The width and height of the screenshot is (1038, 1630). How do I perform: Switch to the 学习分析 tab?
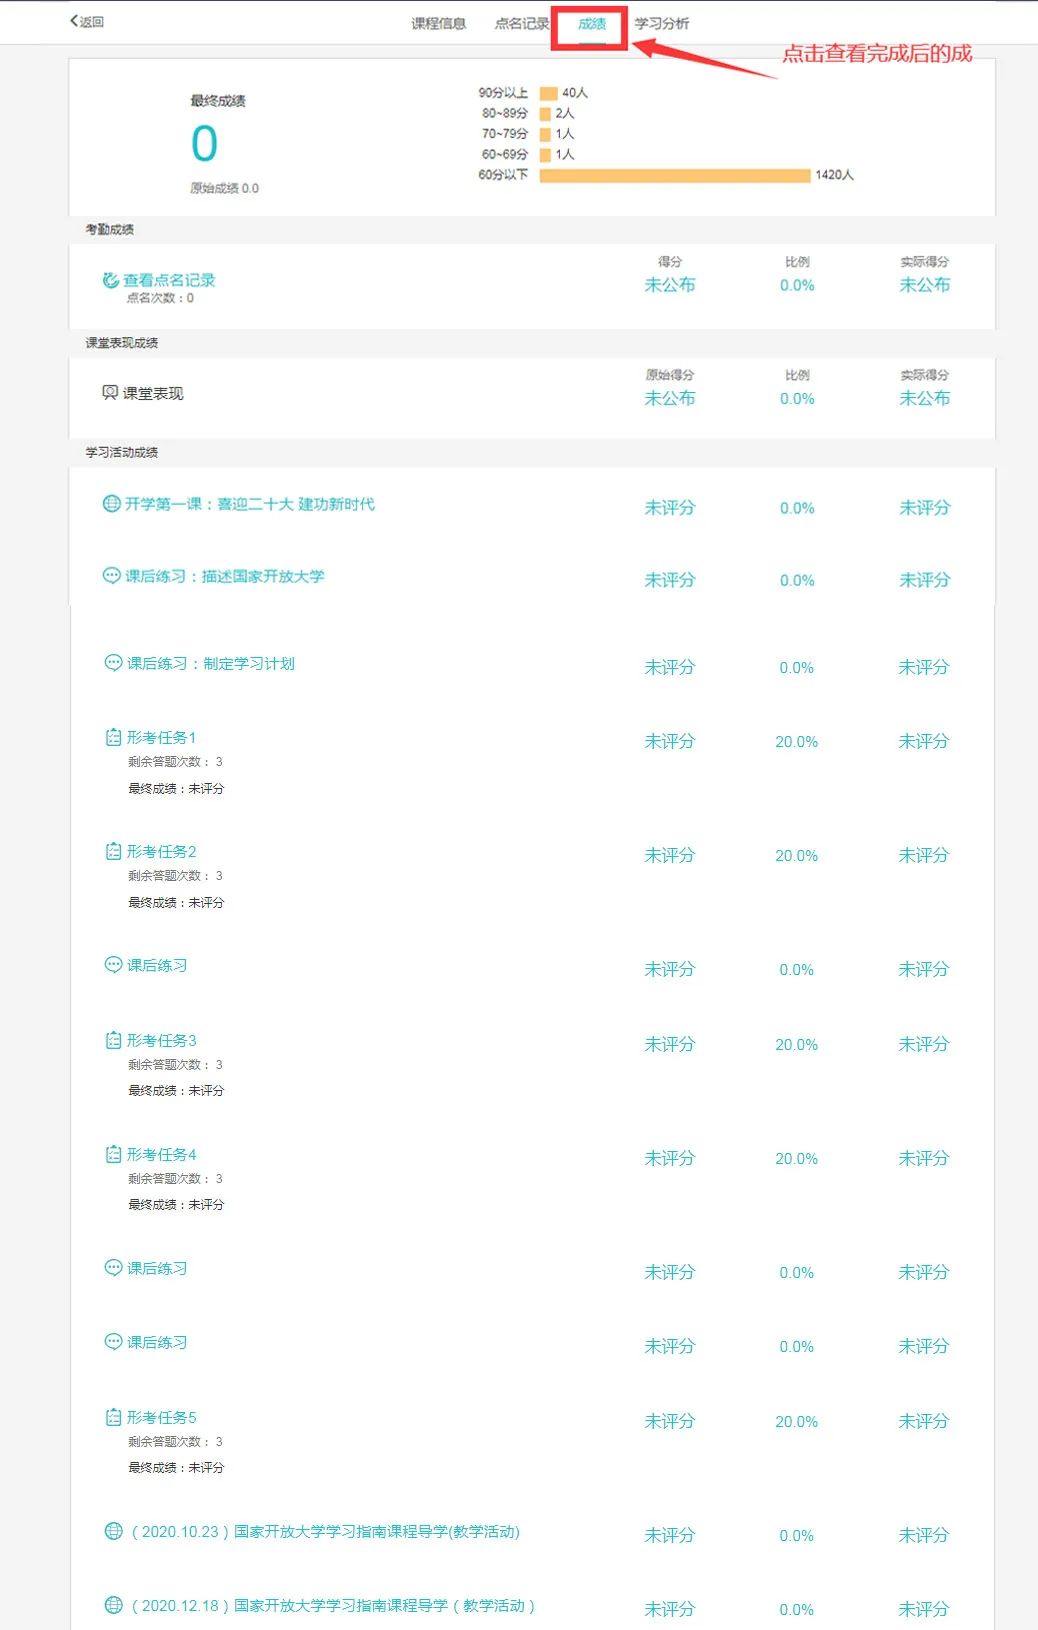point(662,23)
